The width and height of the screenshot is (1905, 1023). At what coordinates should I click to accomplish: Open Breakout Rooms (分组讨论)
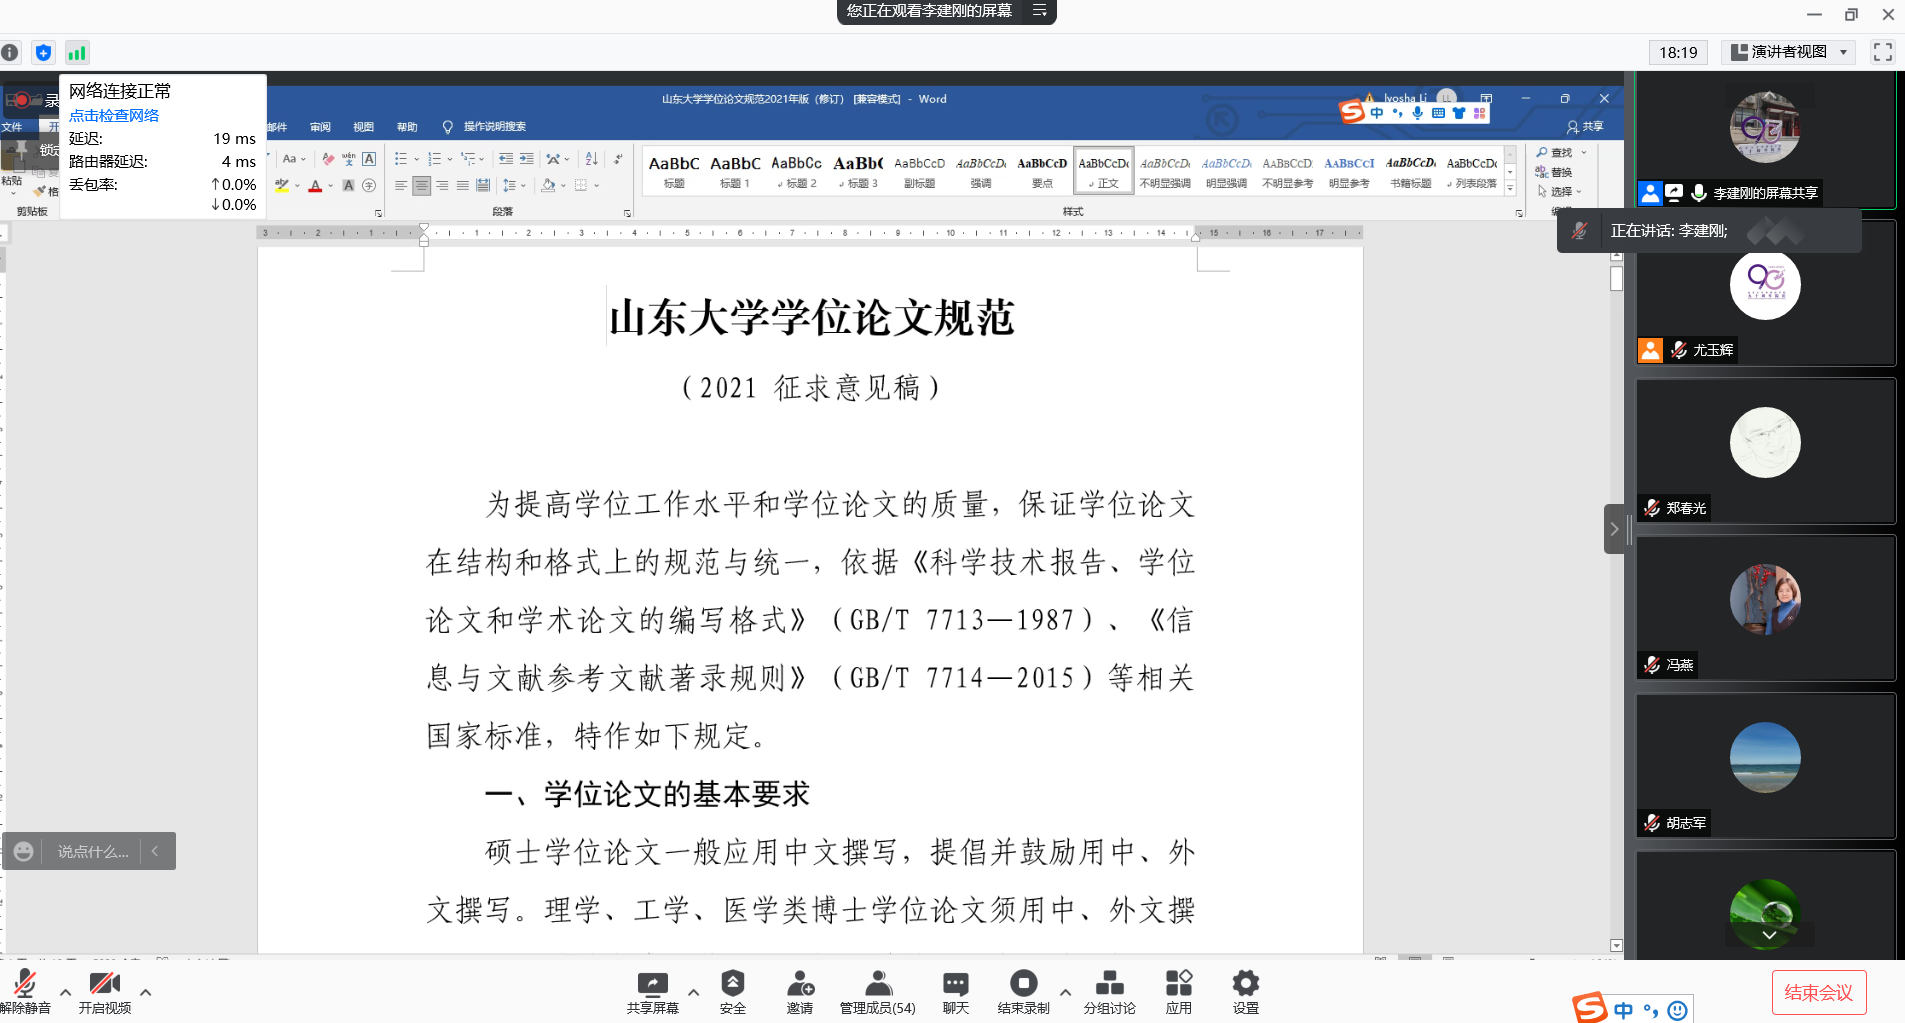(x=1109, y=991)
